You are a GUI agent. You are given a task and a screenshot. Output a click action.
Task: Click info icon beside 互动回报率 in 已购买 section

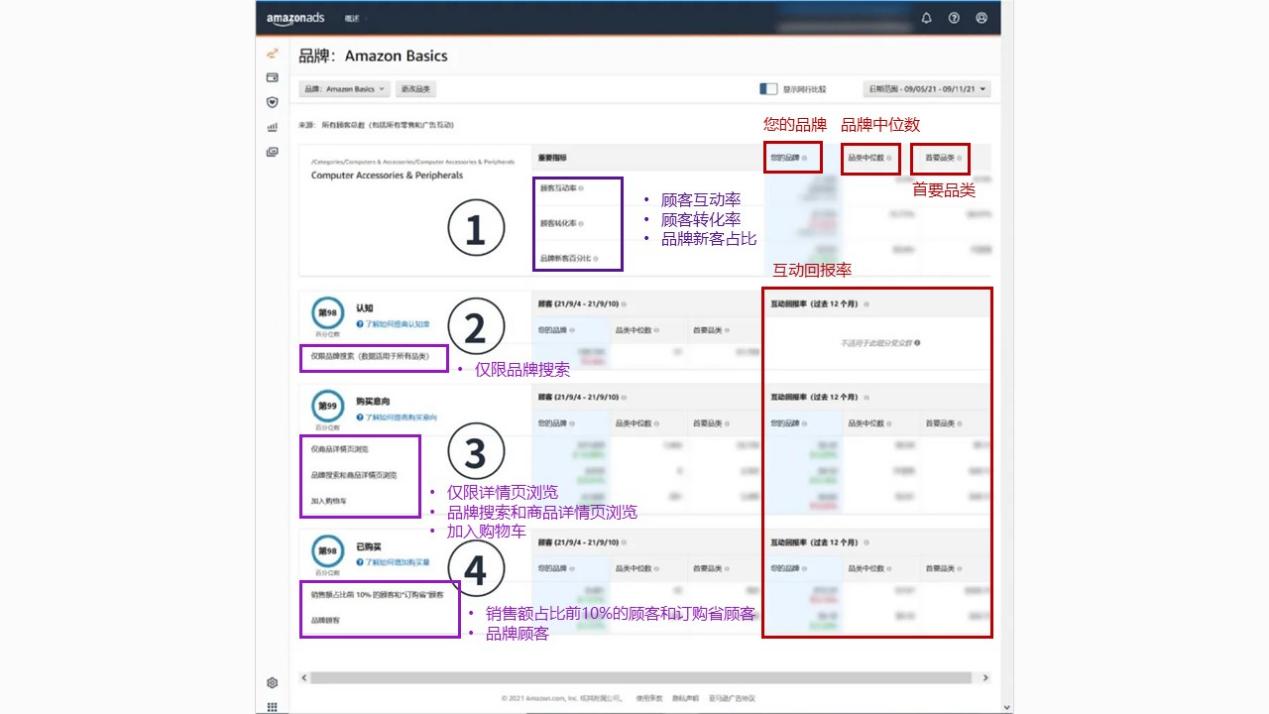[866, 542]
